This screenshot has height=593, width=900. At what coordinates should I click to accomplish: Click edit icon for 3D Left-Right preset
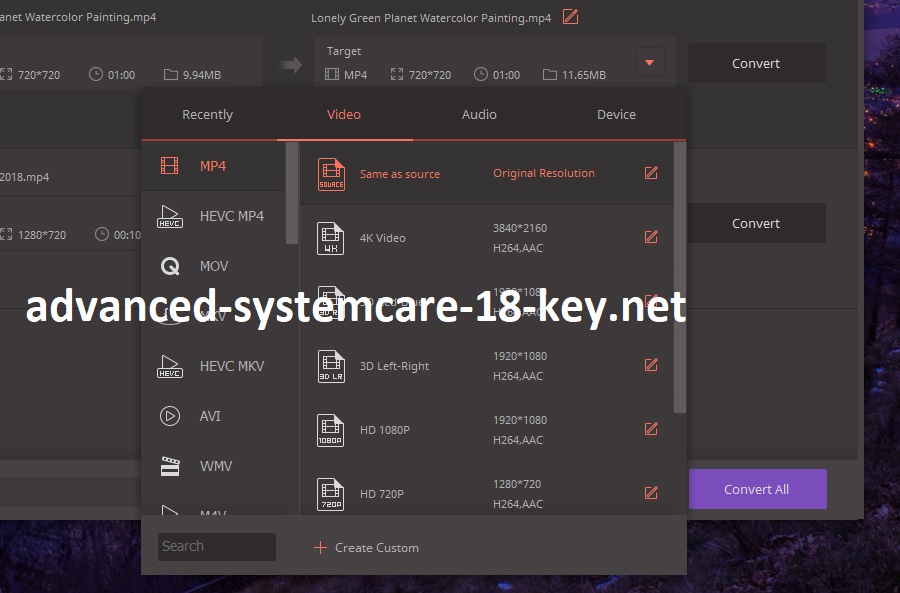click(x=651, y=365)
